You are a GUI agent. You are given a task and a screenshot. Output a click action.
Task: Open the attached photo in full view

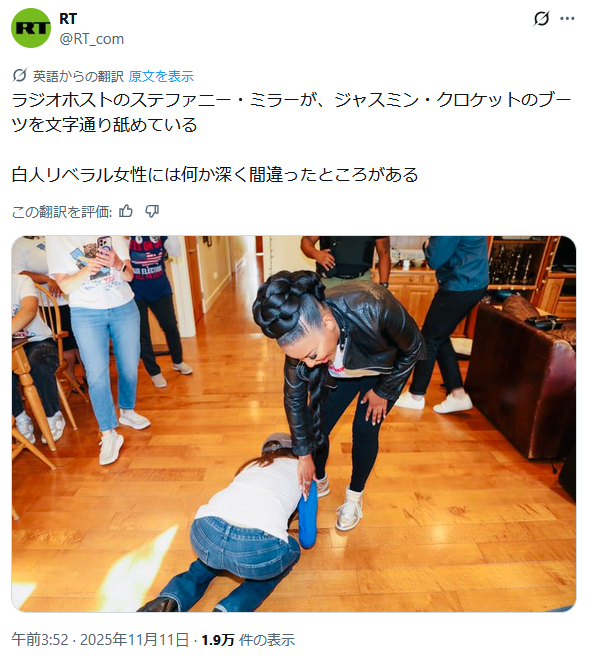[x=294, y=423]
